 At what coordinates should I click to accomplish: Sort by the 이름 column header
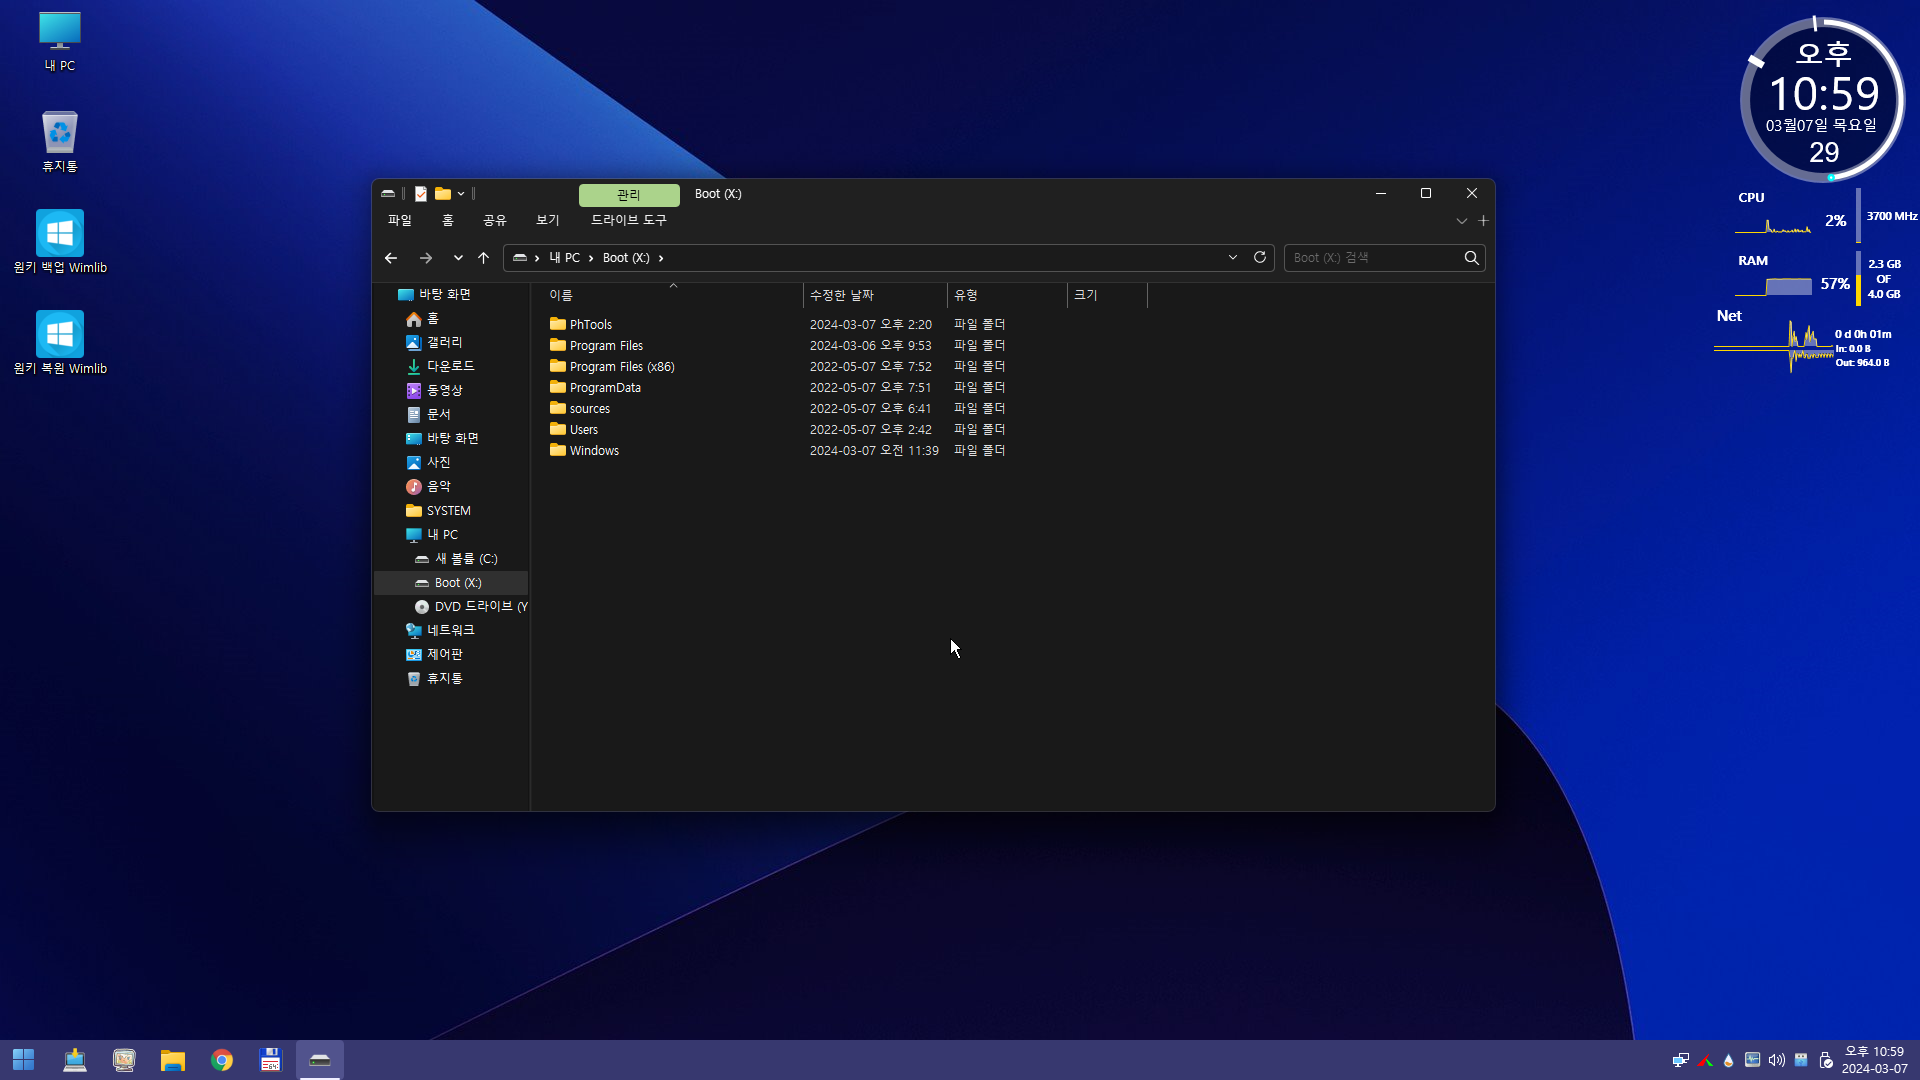tap(667, 296)
